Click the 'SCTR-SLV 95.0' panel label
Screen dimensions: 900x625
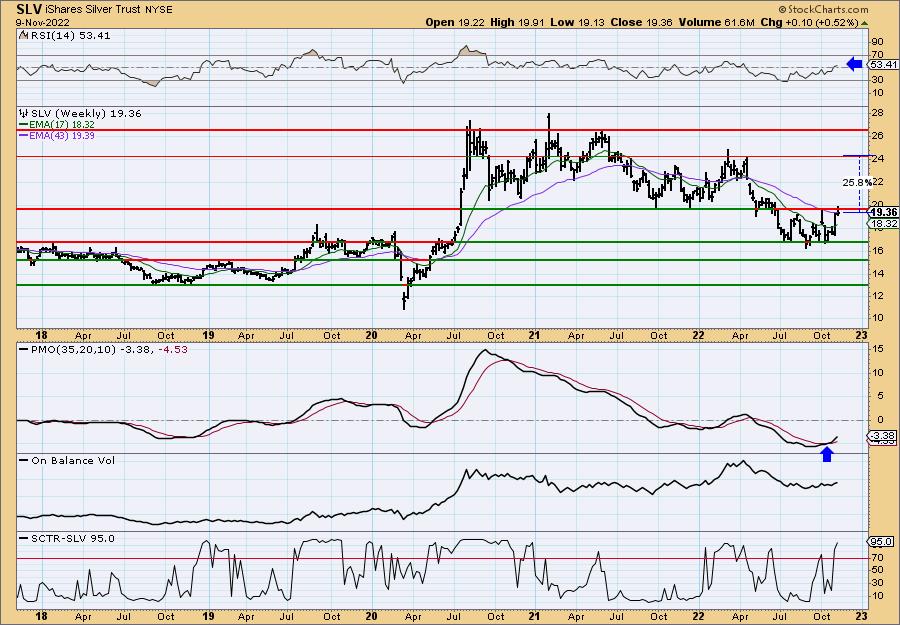72,538
